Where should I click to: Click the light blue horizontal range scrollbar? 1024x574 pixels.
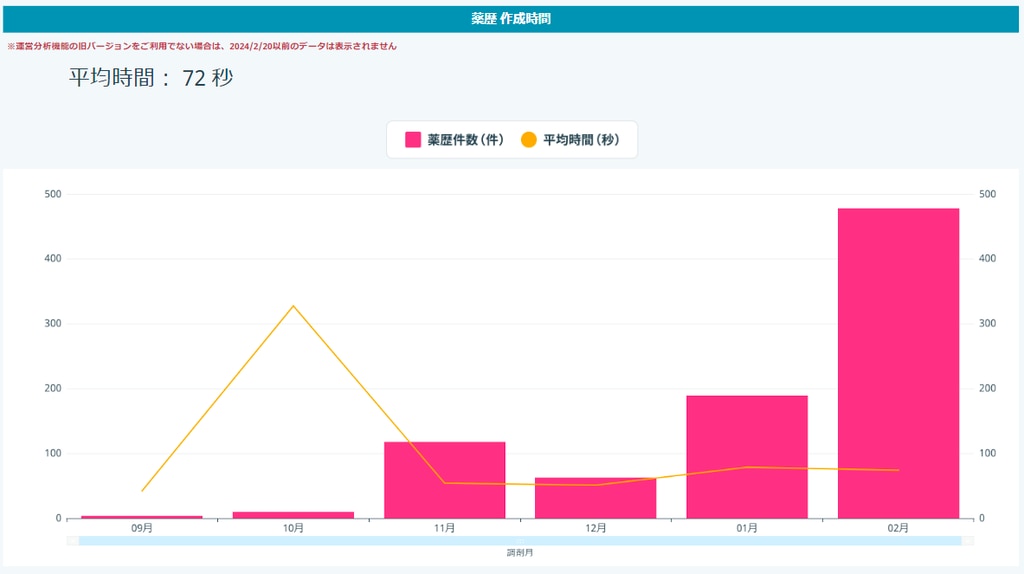[520, 541]
